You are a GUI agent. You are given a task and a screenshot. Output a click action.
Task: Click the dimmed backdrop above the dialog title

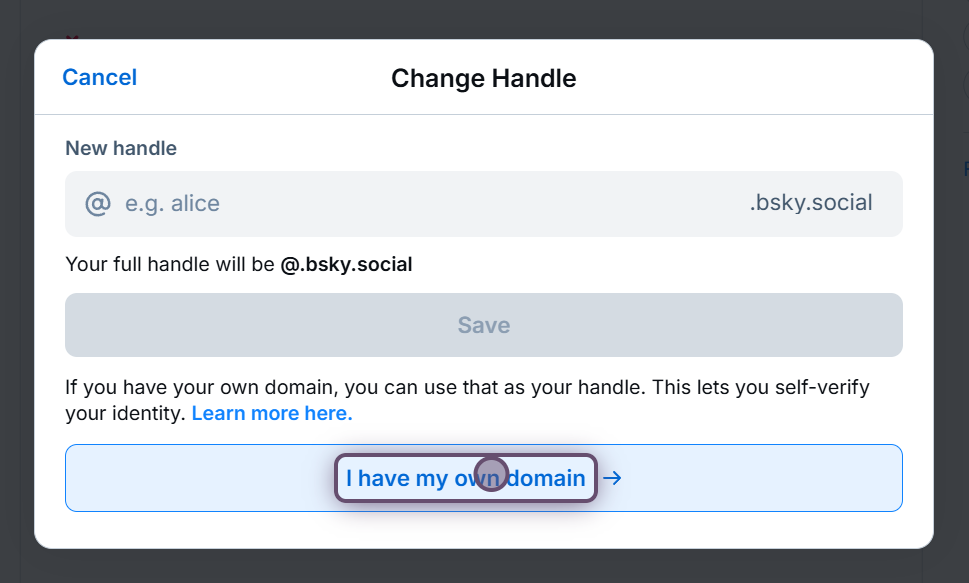pos(484,18)
